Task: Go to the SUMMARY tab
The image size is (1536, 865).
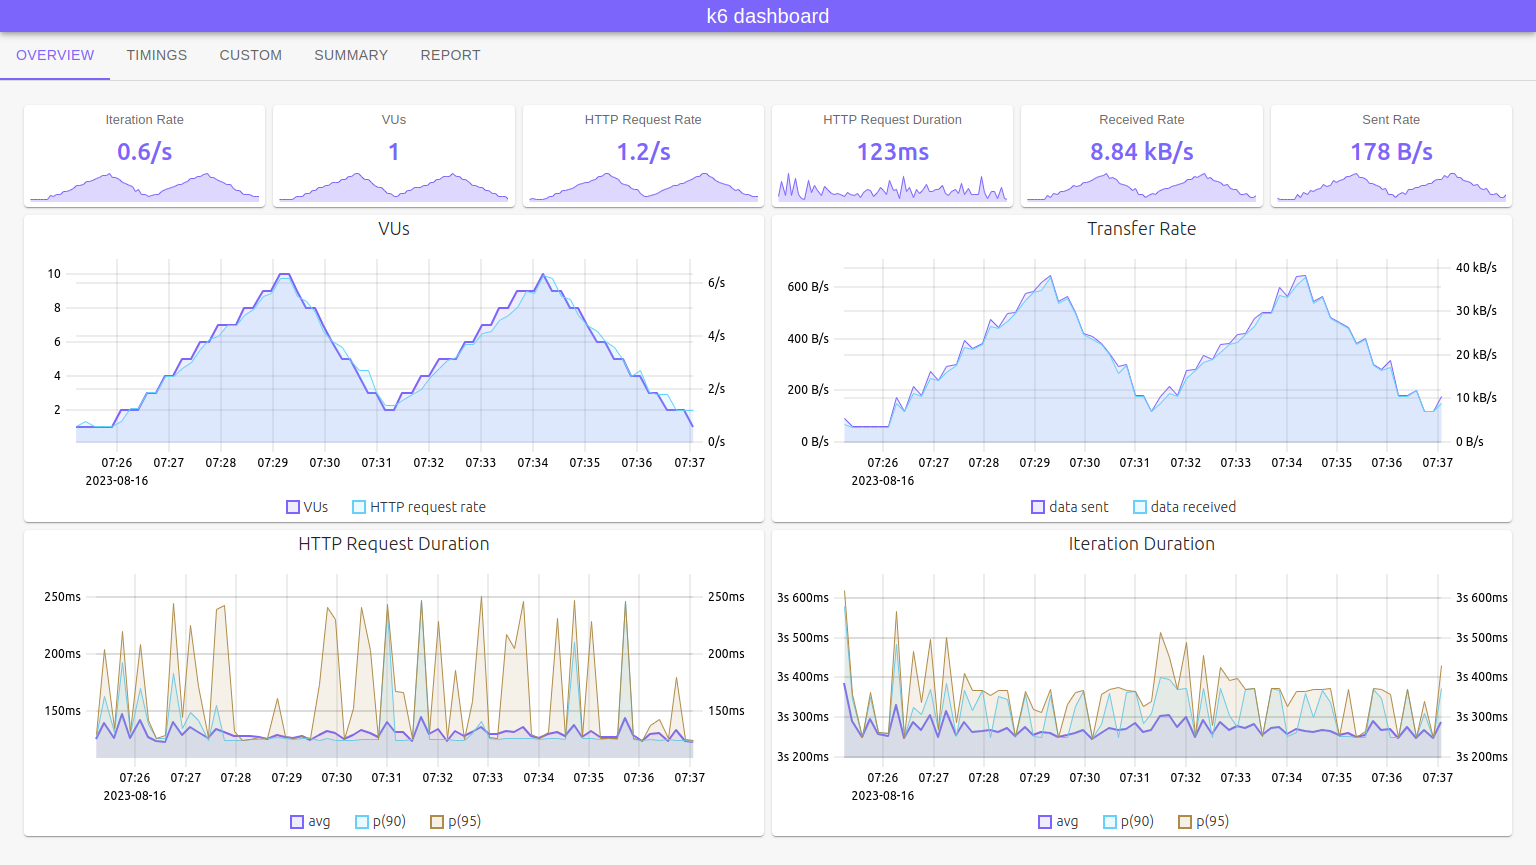Action: pyautogui.click(x=351, y=55)
